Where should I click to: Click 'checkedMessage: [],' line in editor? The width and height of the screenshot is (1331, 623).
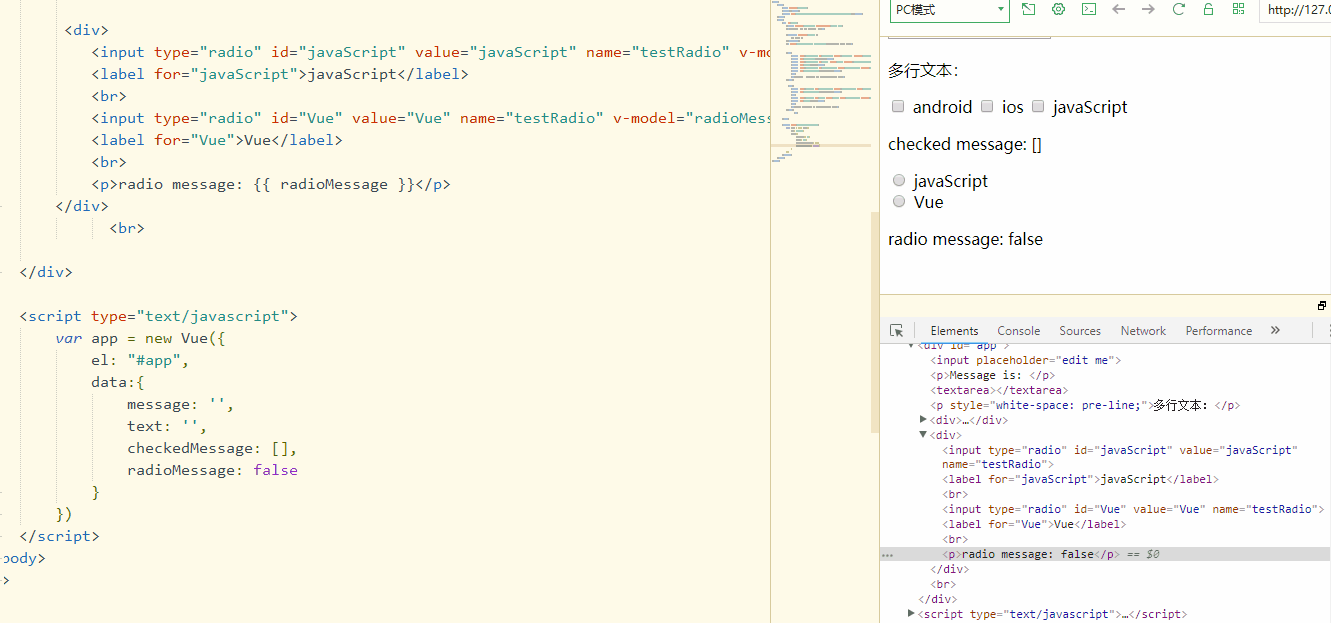[212, 448]
